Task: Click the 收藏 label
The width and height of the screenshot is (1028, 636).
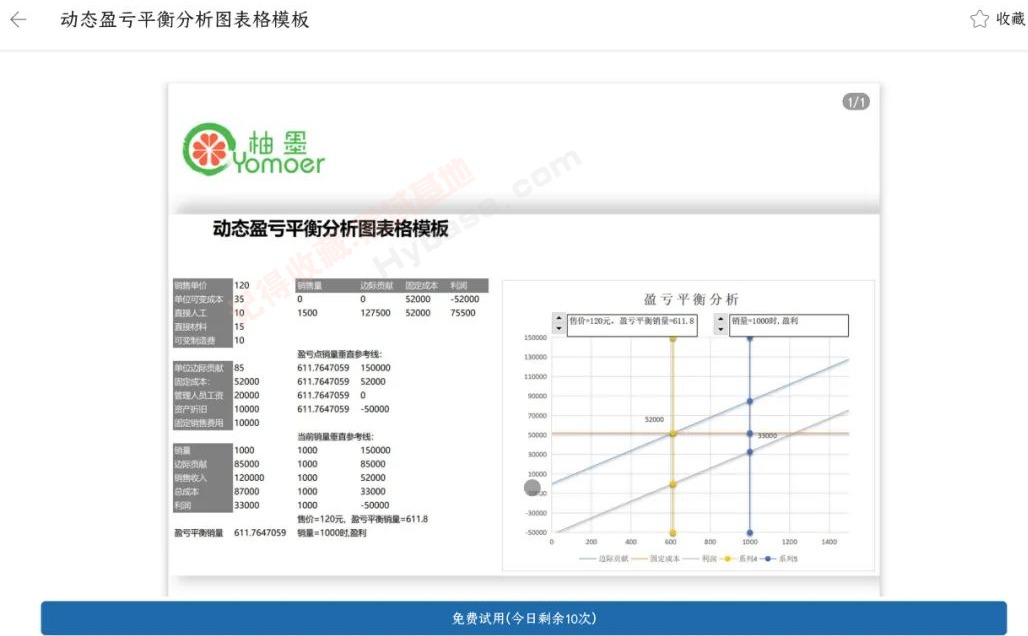Action: [x=1010, y=18]
